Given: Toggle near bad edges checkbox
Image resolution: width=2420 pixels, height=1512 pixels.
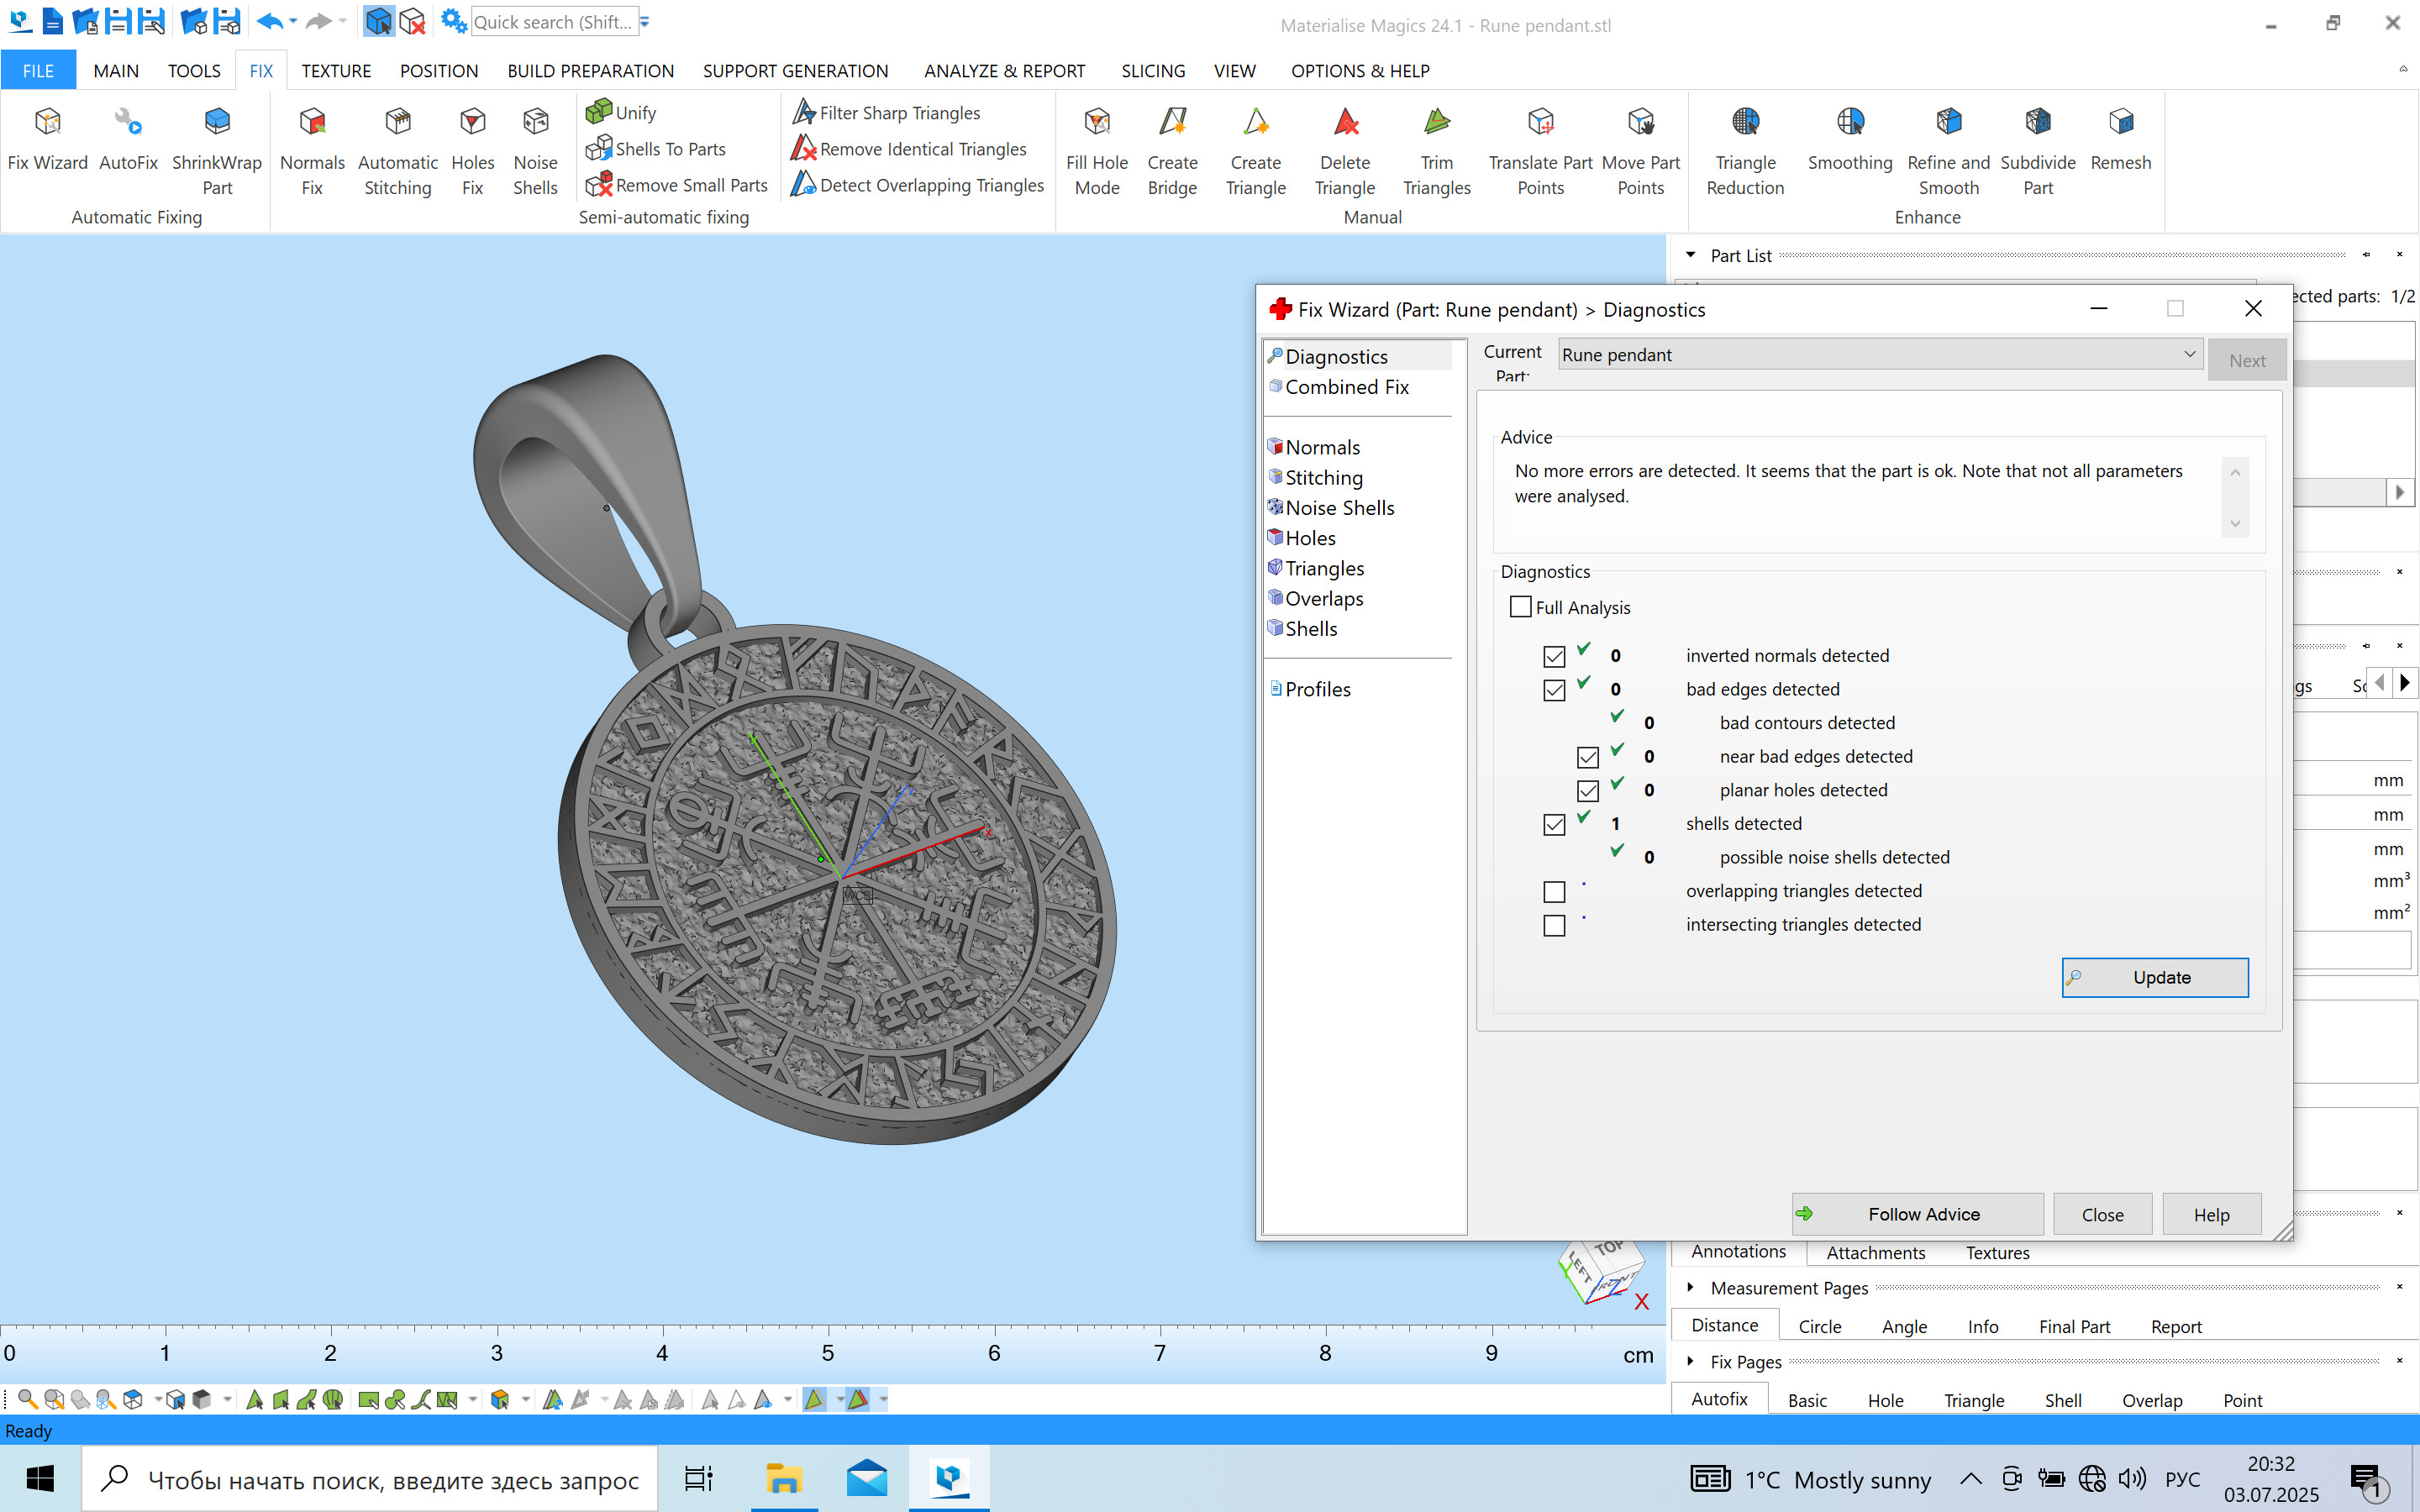Looking at the screenshot, I should tap(1588, 757).
